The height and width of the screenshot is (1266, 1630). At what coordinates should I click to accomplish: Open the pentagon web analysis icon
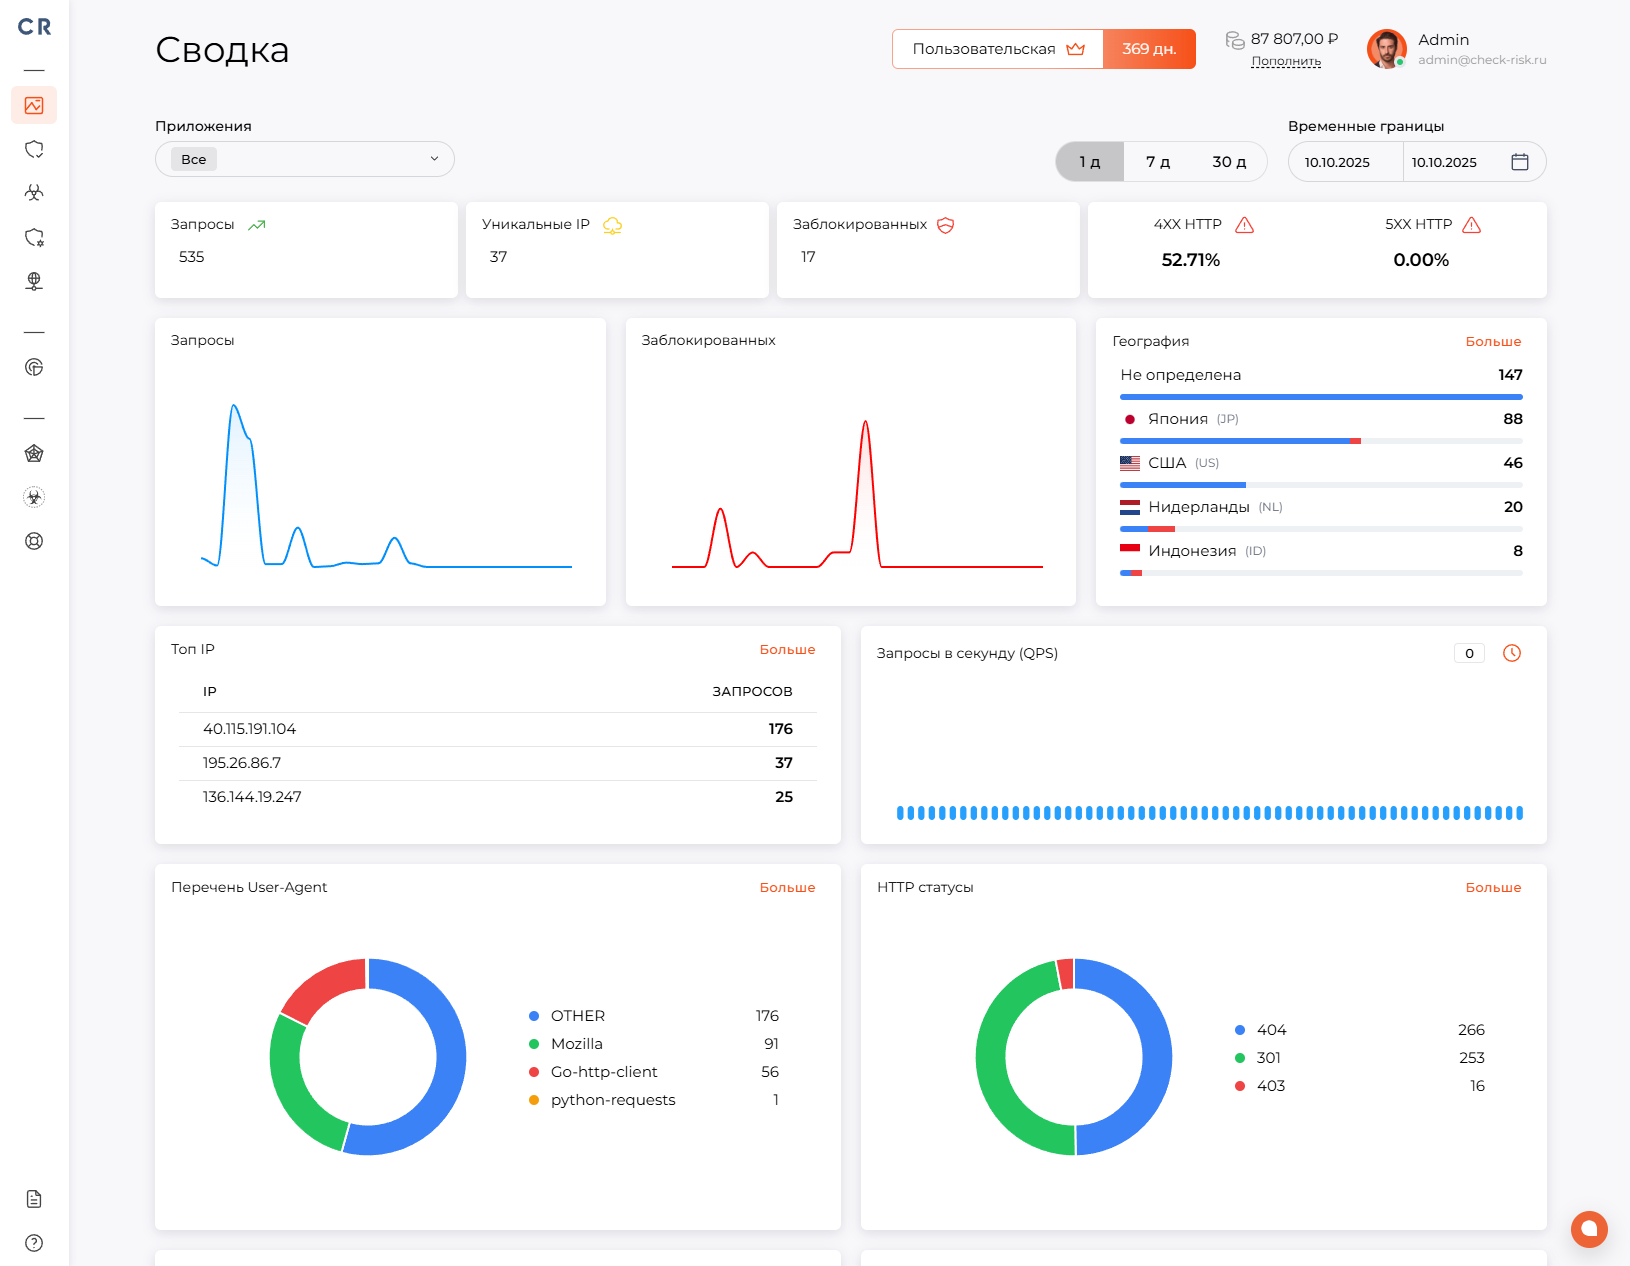click(34, 453)
